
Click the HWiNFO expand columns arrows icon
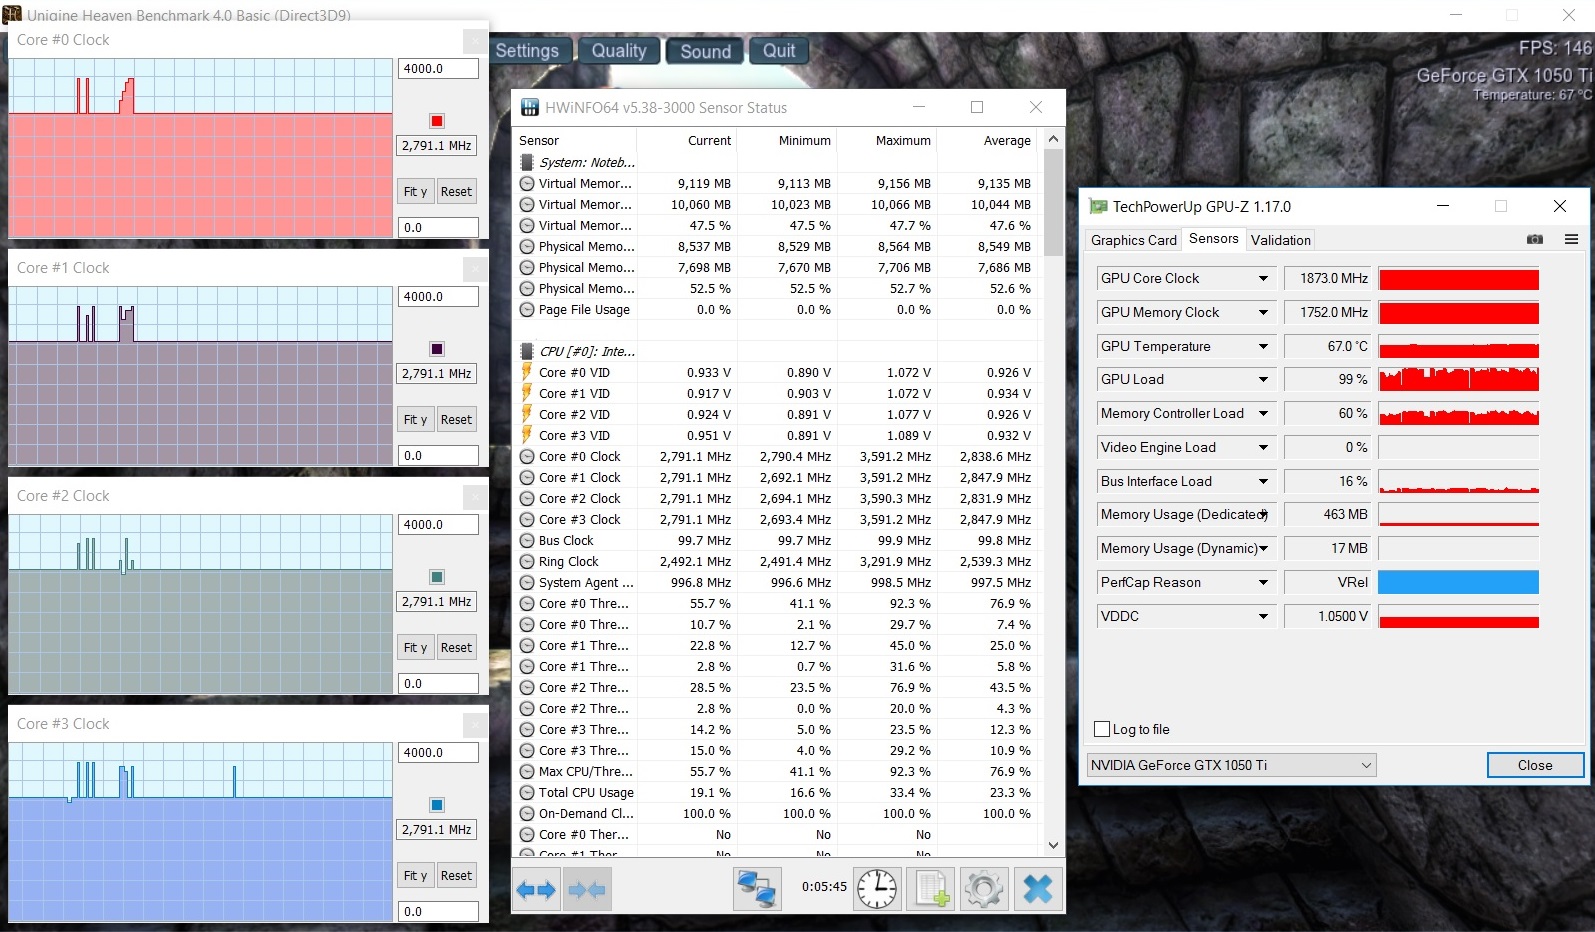(536, 889)
